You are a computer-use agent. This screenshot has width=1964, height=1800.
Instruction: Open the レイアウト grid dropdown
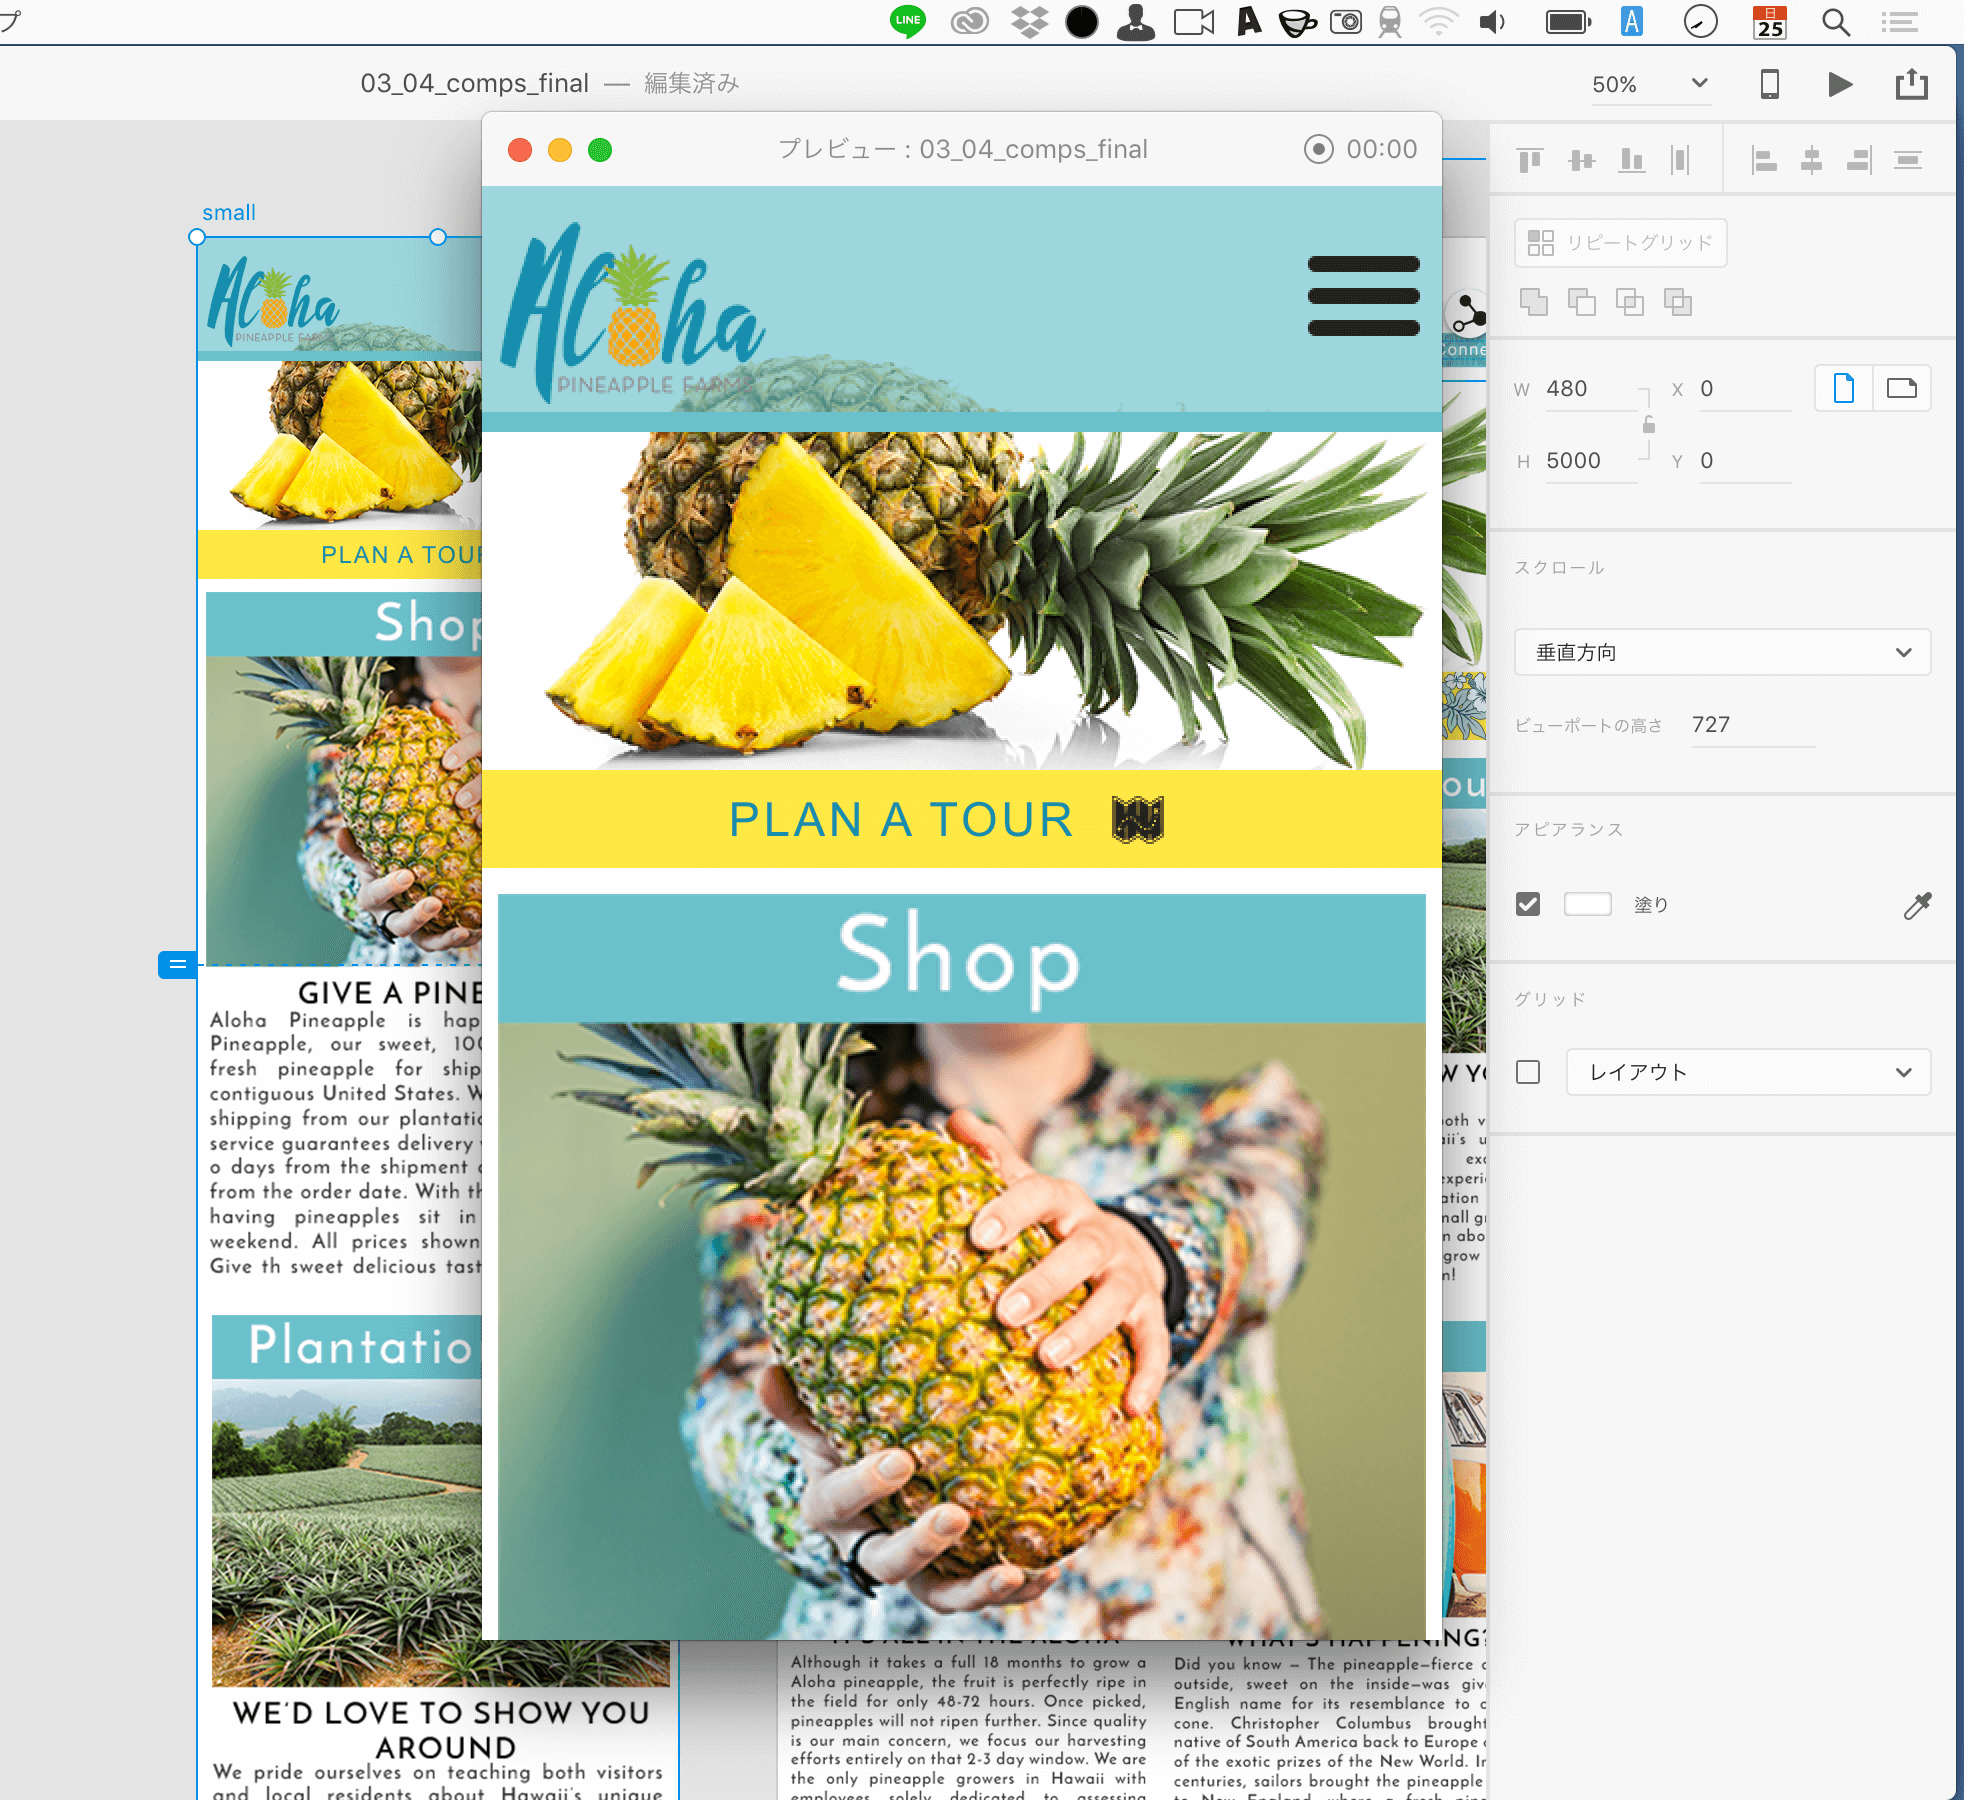coord(1748,1072)
